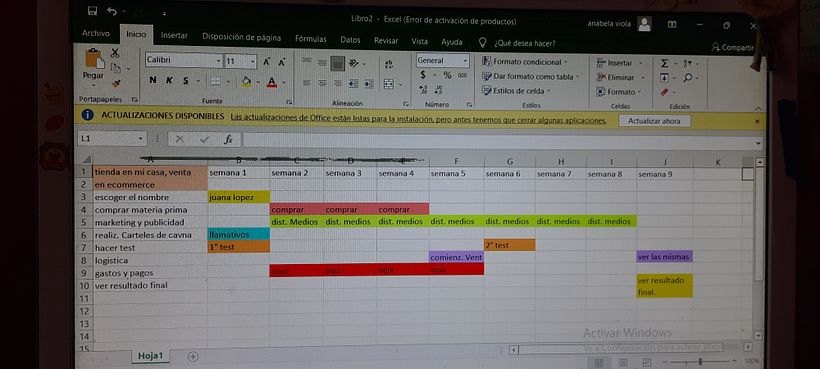Open the find and select magnifier icon
Screen dimensions: 820x369
(x=687, y=78)
